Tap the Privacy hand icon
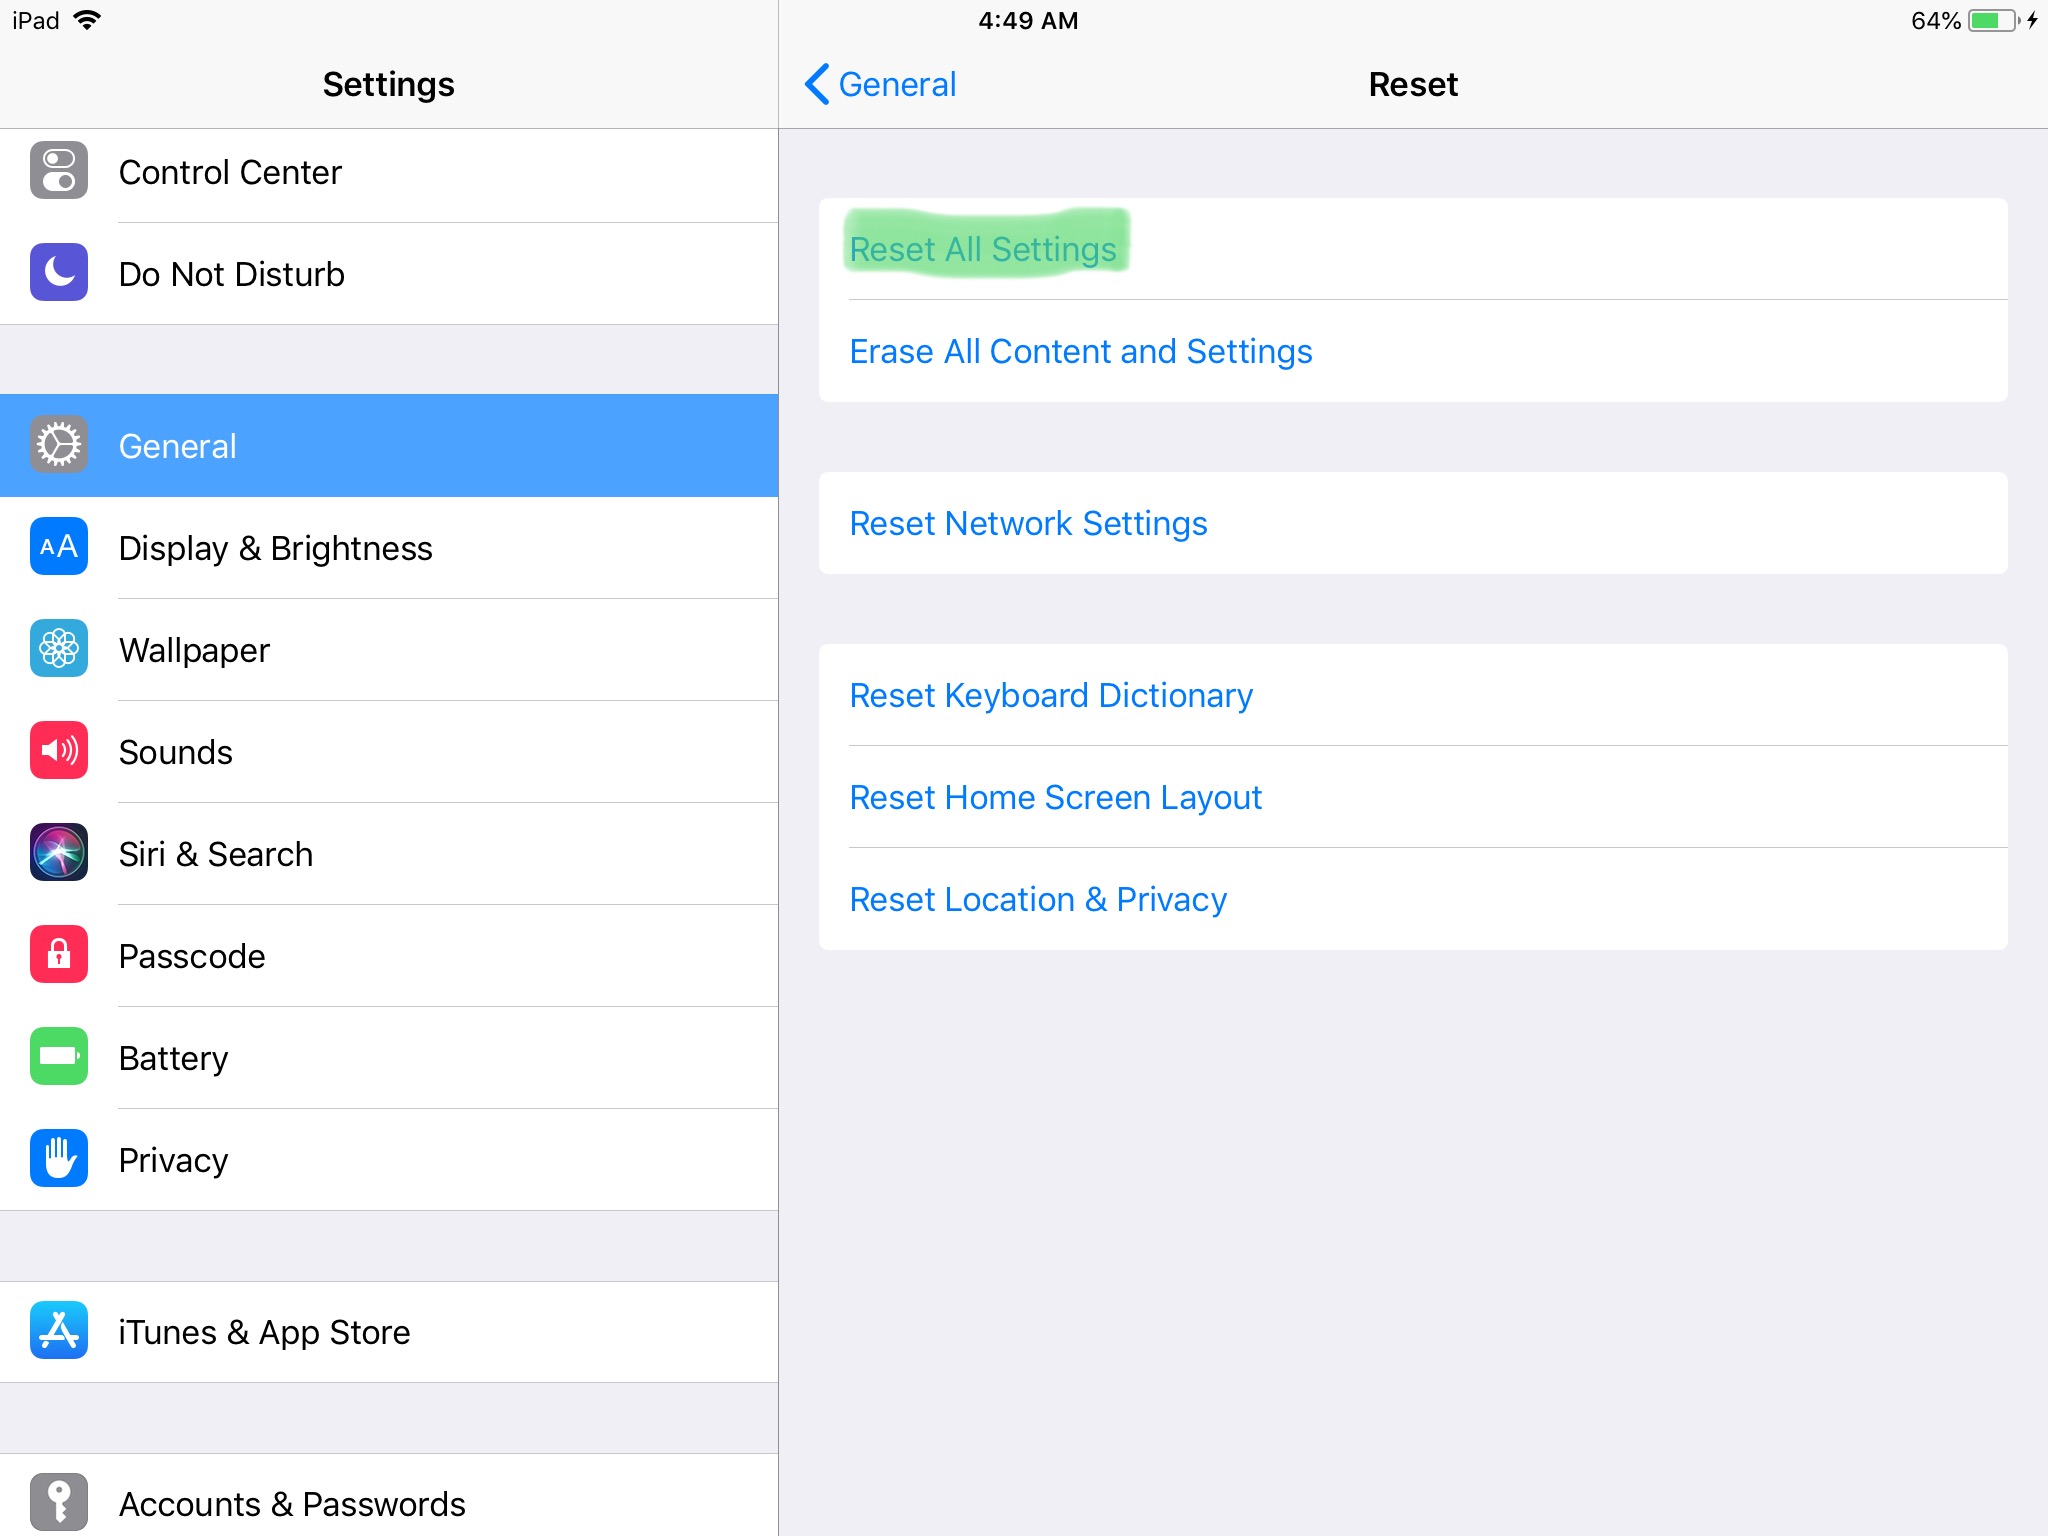This screenshot has width=2048, height=1536. [x=59, y=1159]
